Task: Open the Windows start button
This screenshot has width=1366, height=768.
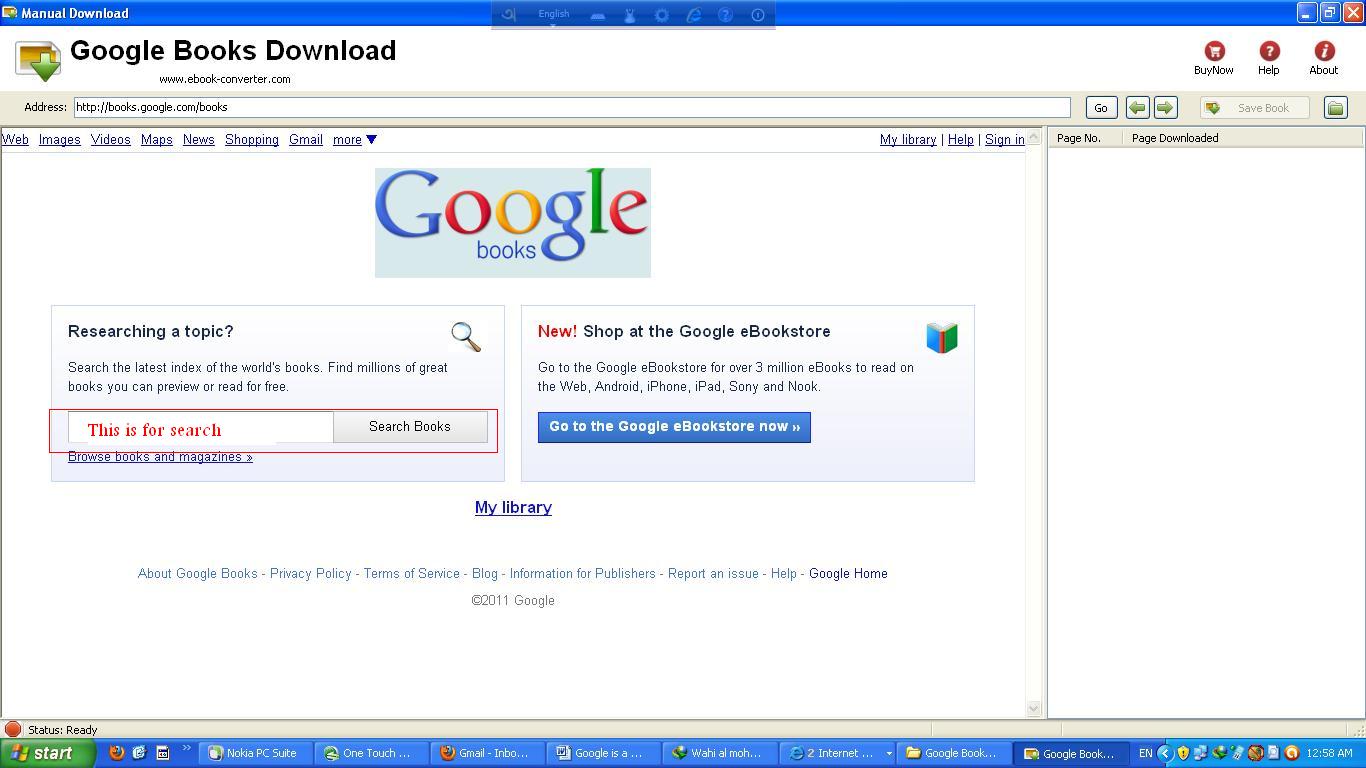Action: pyautogui.click(x=47, y=753)
